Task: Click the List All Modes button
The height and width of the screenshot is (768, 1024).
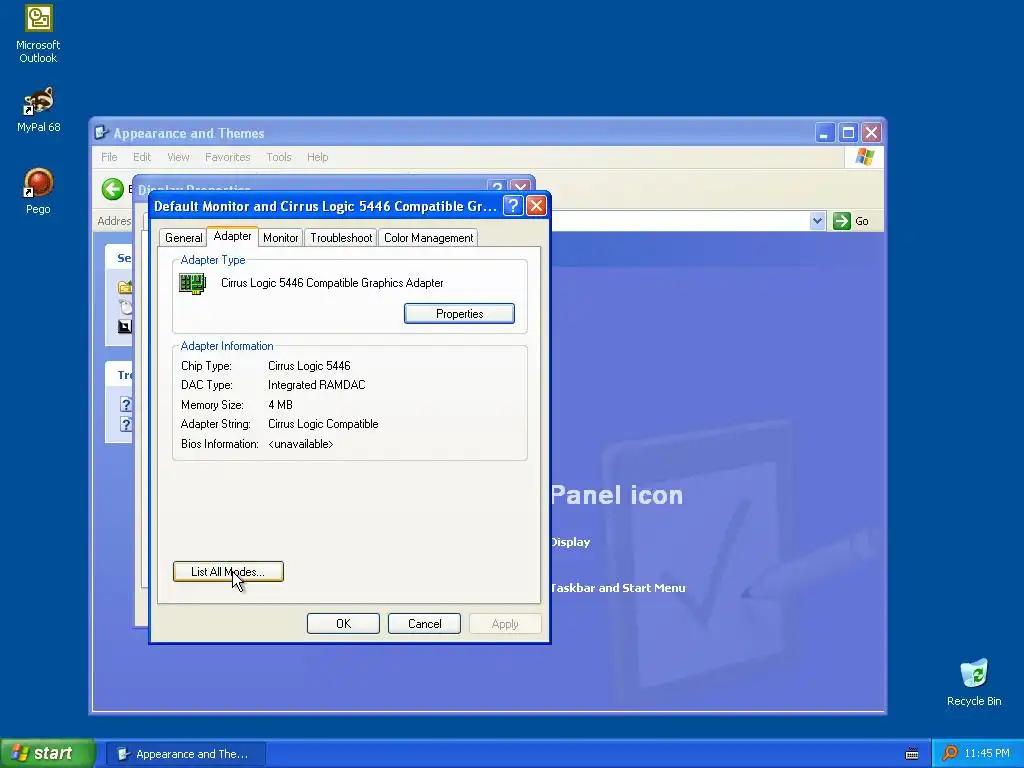Action: 228,571
